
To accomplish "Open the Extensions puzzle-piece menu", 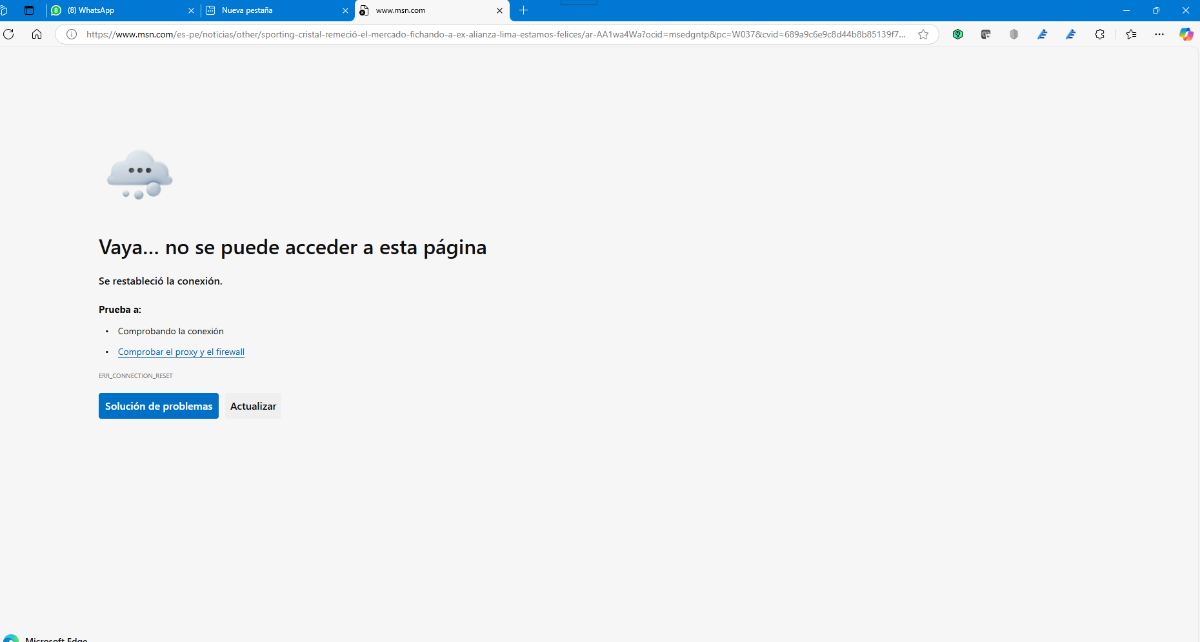I will click(x=1100, y=34).
